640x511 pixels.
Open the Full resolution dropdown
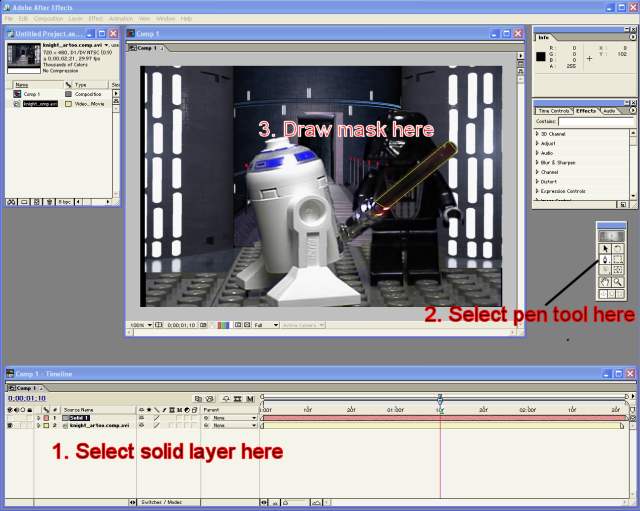tap(266, 325)
